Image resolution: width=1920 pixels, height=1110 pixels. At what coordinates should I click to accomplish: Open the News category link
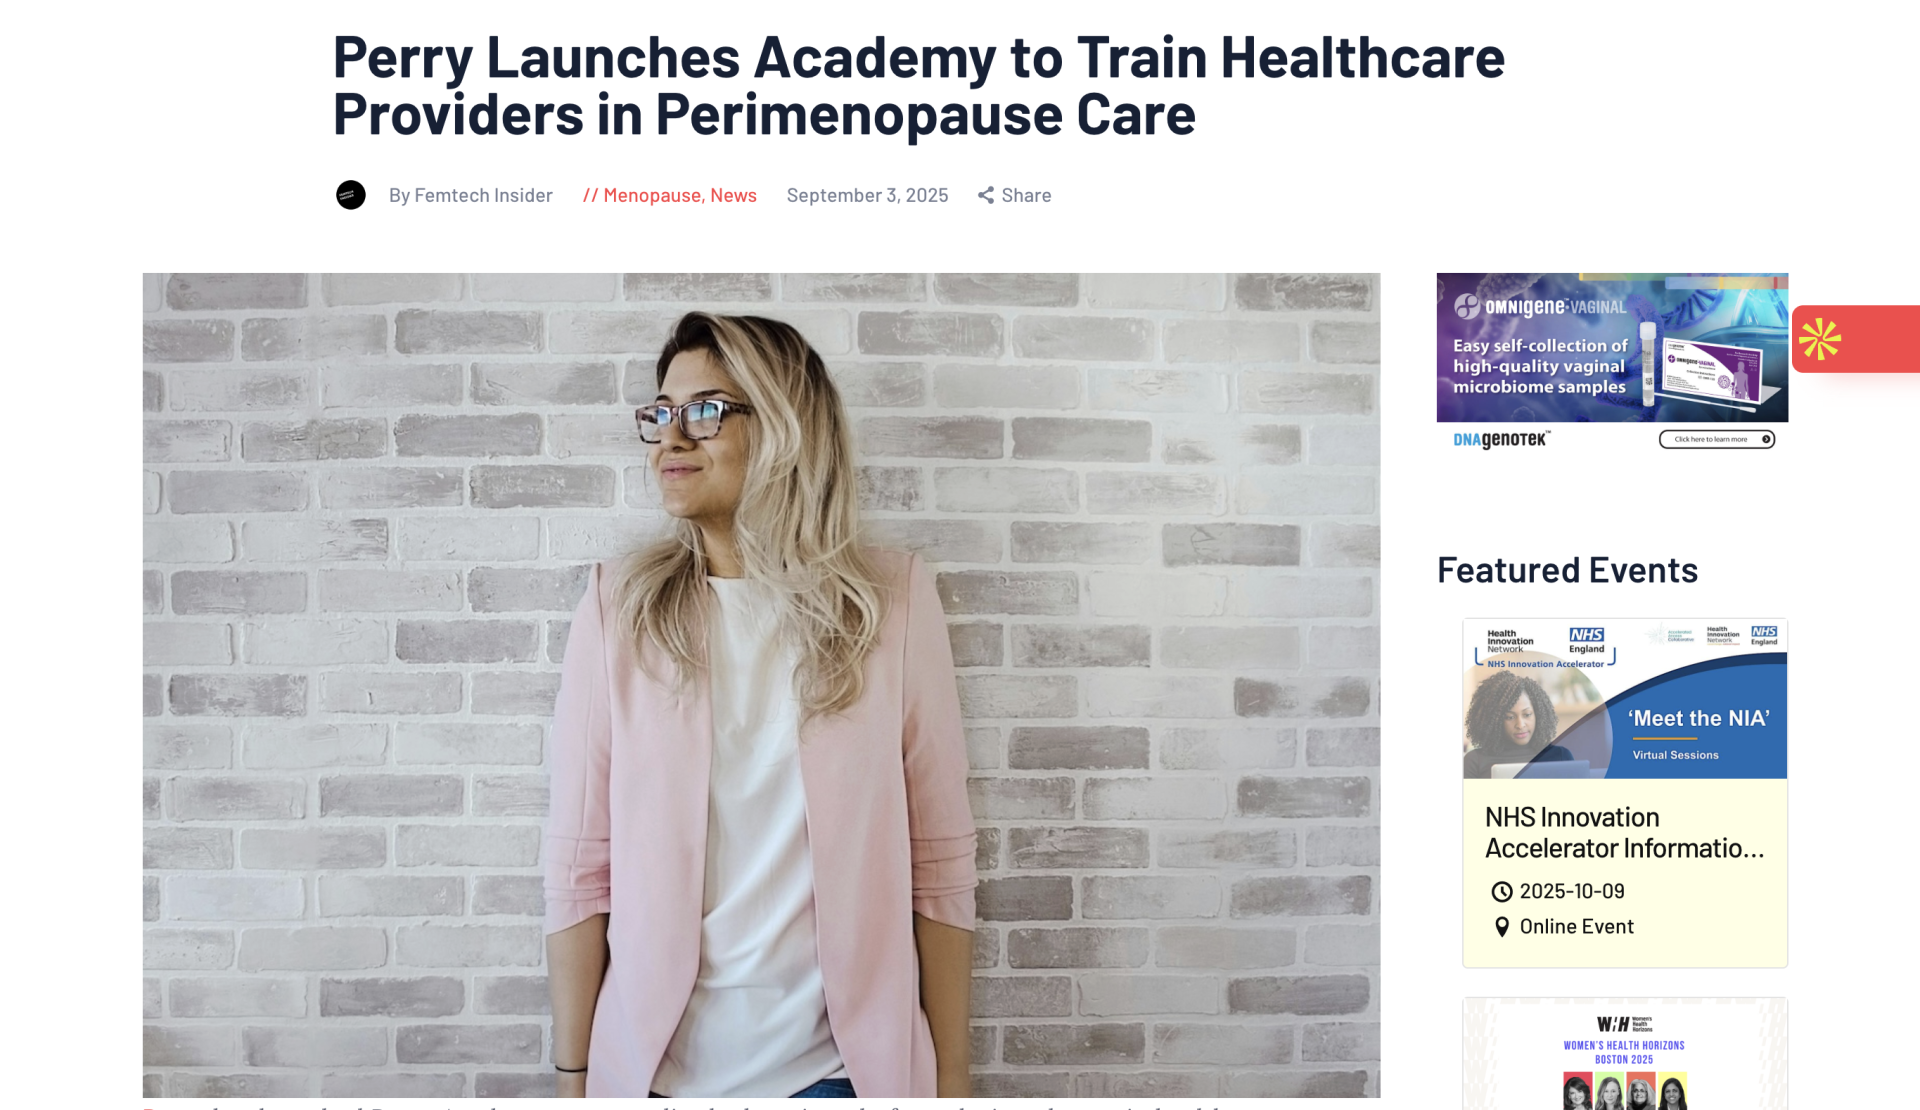[x=733, y=195]
